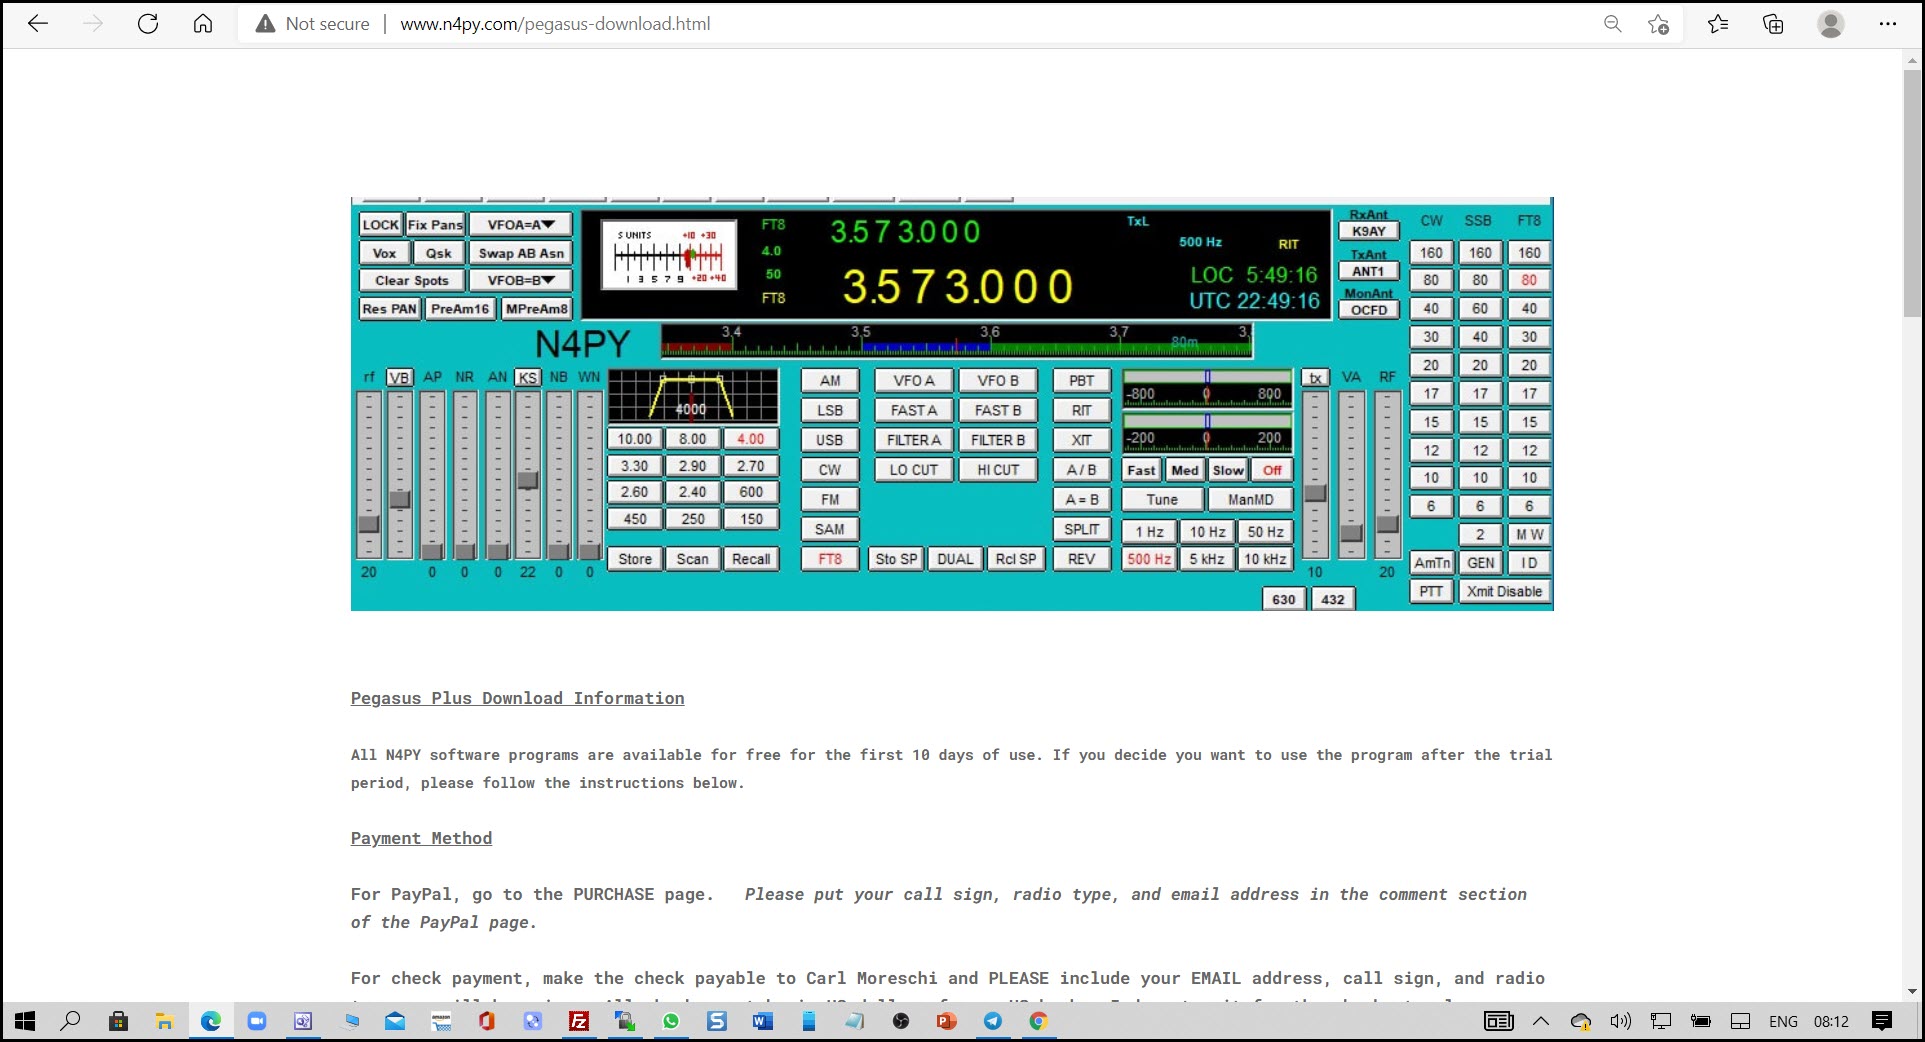
Task: Open the Windows Start menu
Action: coord(25,1021)
